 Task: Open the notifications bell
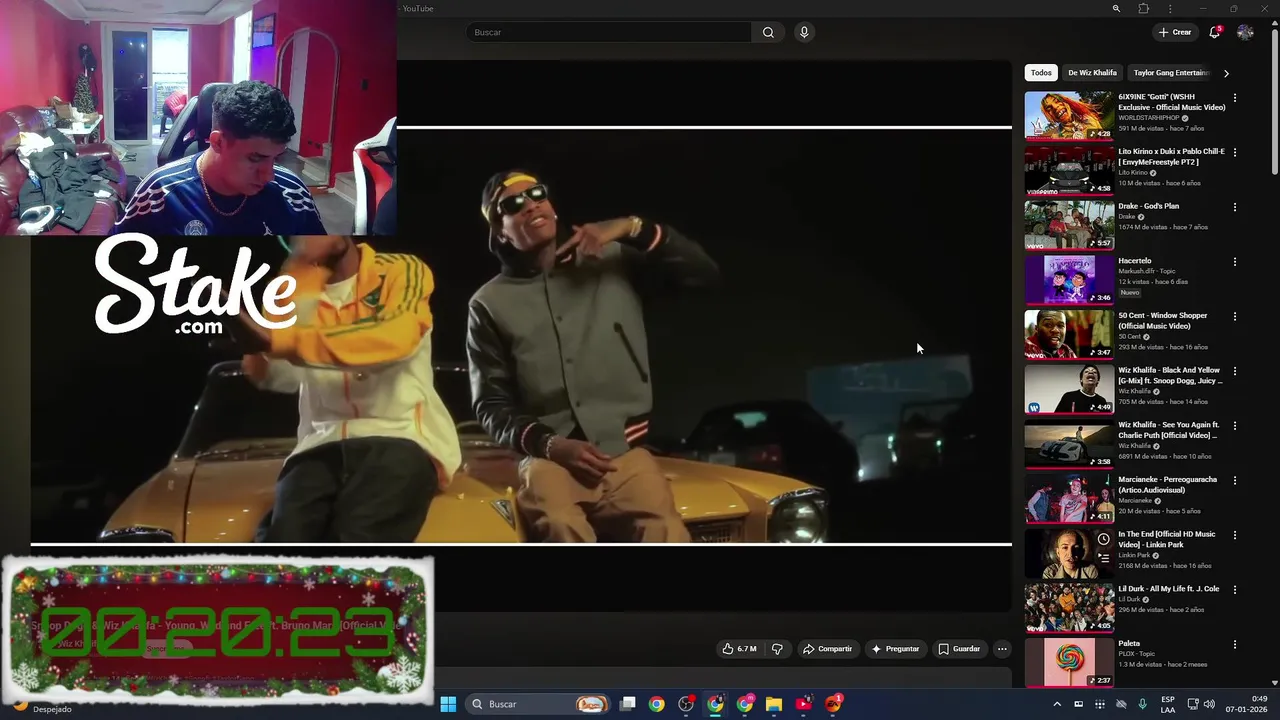(1214, 32)
